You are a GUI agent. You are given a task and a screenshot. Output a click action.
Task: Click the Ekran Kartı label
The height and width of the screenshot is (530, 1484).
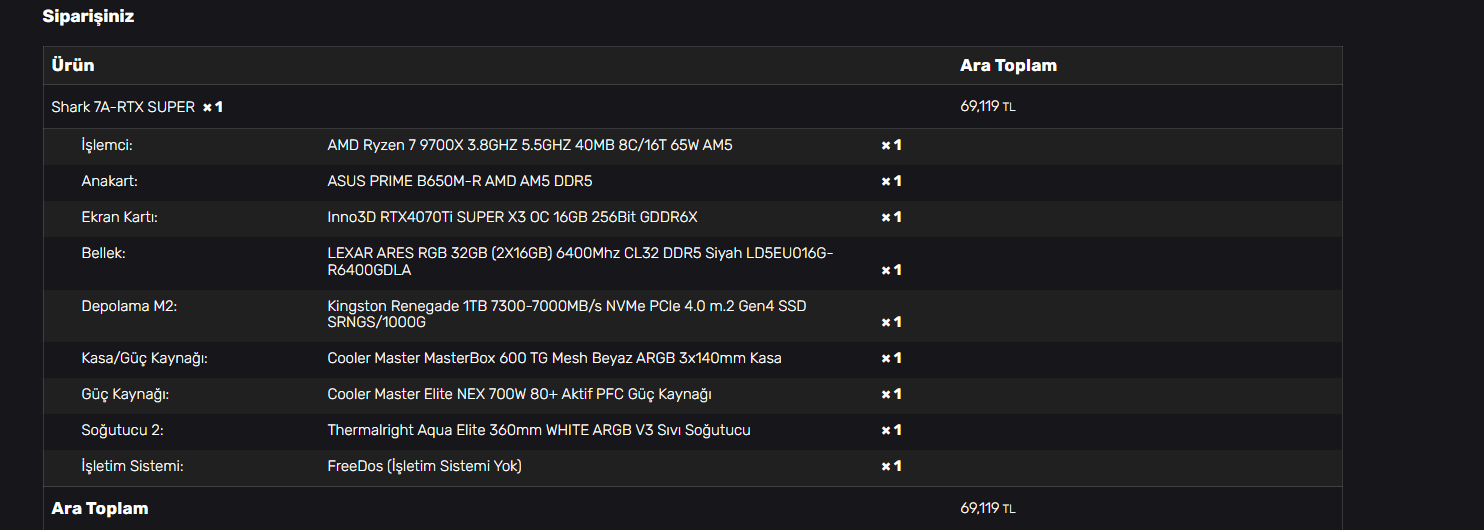pyautogui.click(x=119, y=217)
